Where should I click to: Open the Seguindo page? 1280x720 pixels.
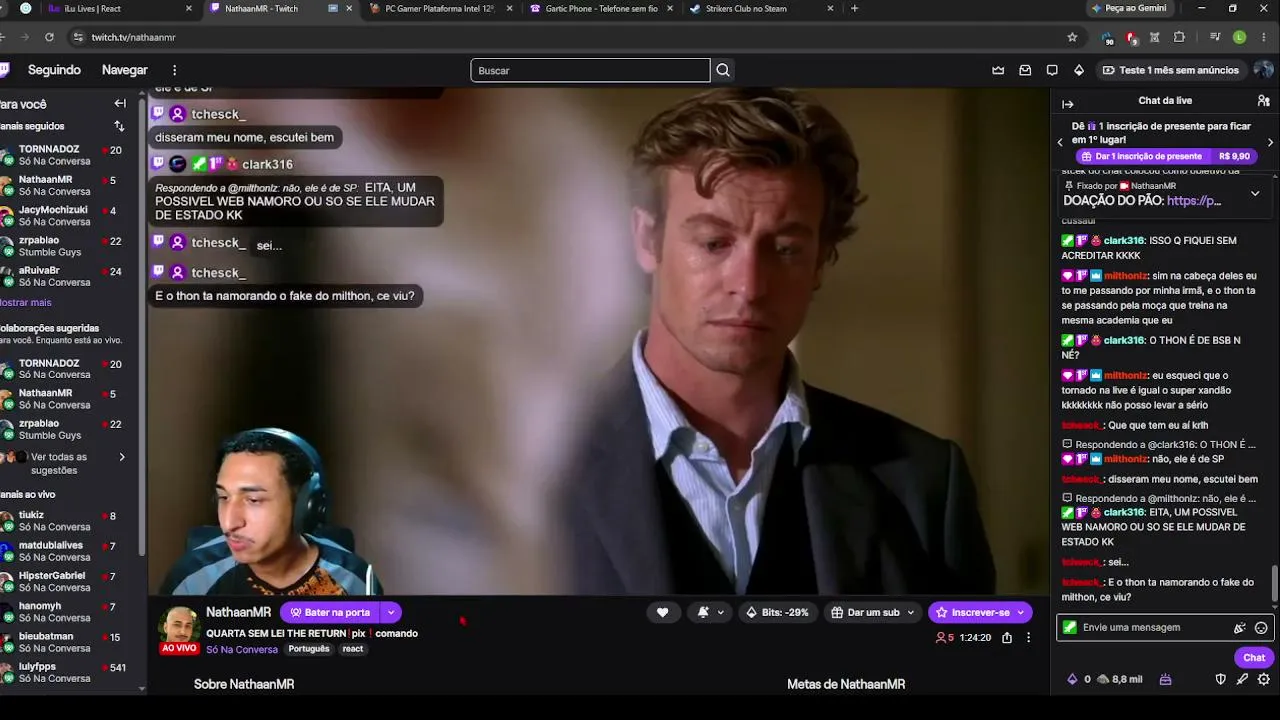coord(54,70)
